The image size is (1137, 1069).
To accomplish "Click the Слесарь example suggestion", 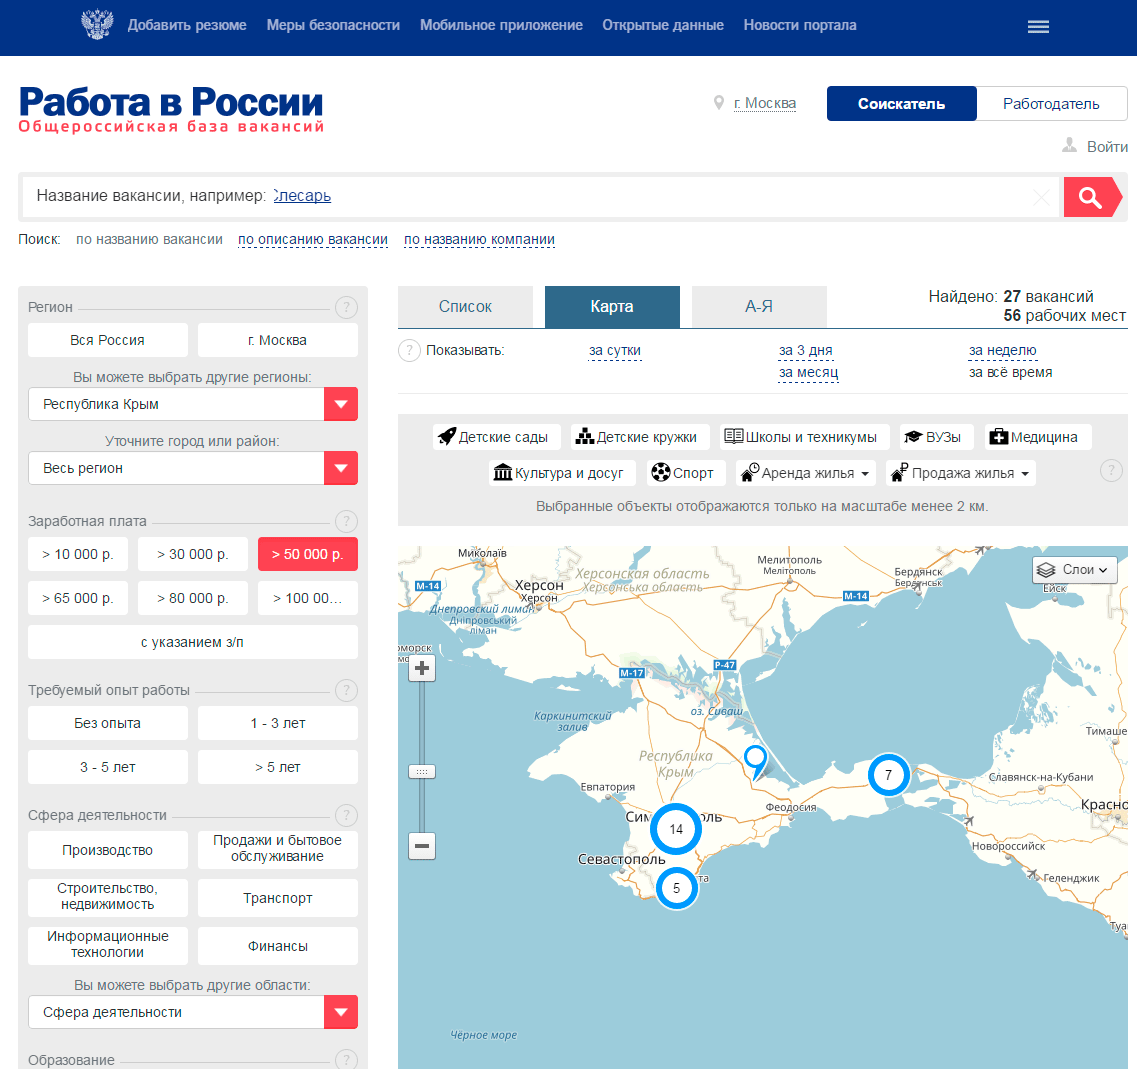I will click(x=302, y=196).
